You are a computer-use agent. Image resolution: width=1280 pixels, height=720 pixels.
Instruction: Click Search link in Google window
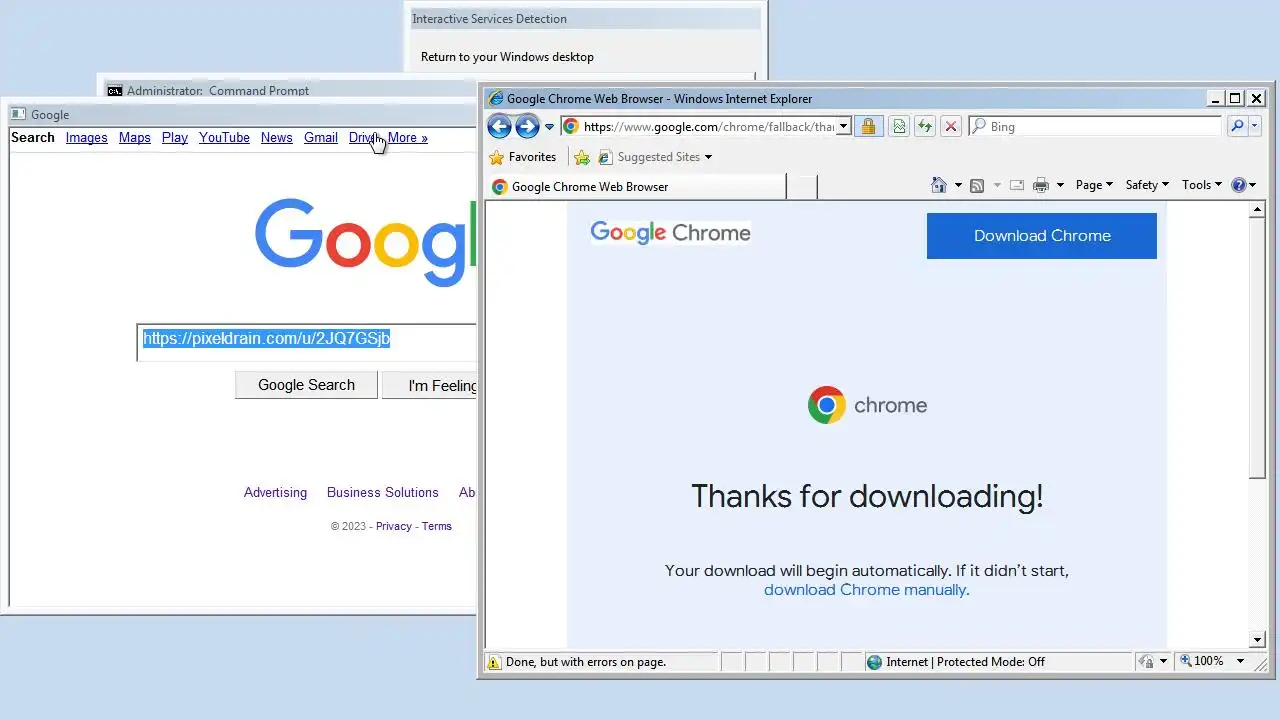(x=33, y=138)
